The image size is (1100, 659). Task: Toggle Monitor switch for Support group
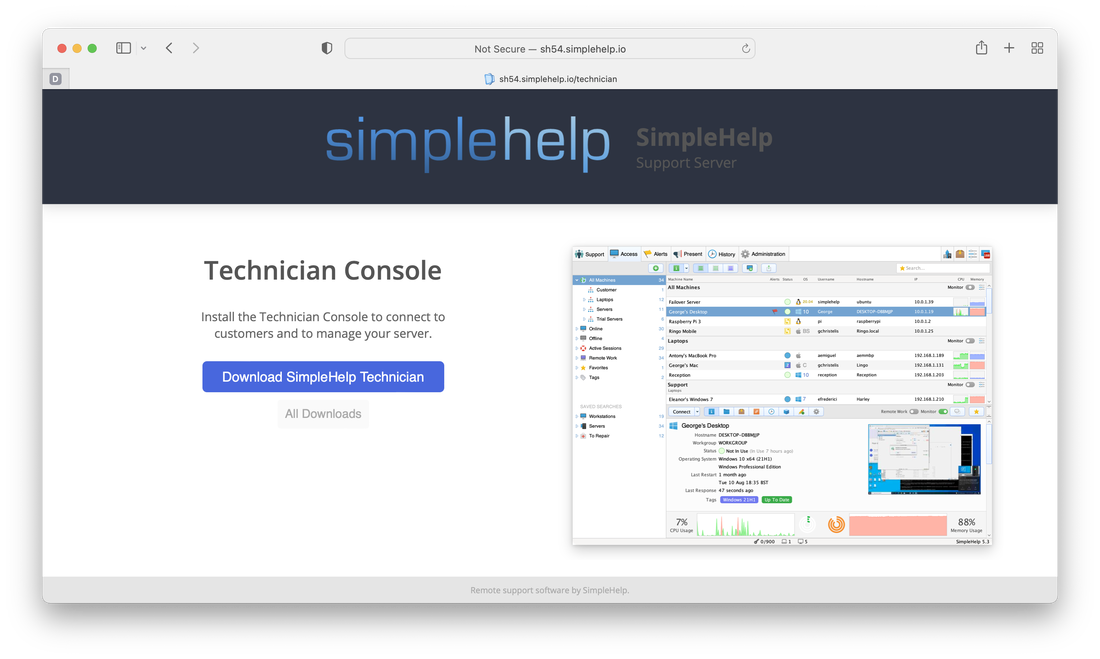(970, 385)
